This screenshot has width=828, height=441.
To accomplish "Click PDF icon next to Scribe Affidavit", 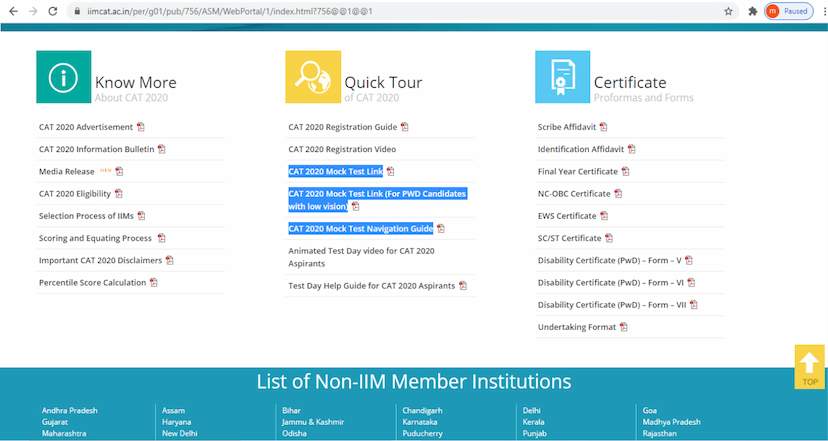I will (x=604, y=127).
